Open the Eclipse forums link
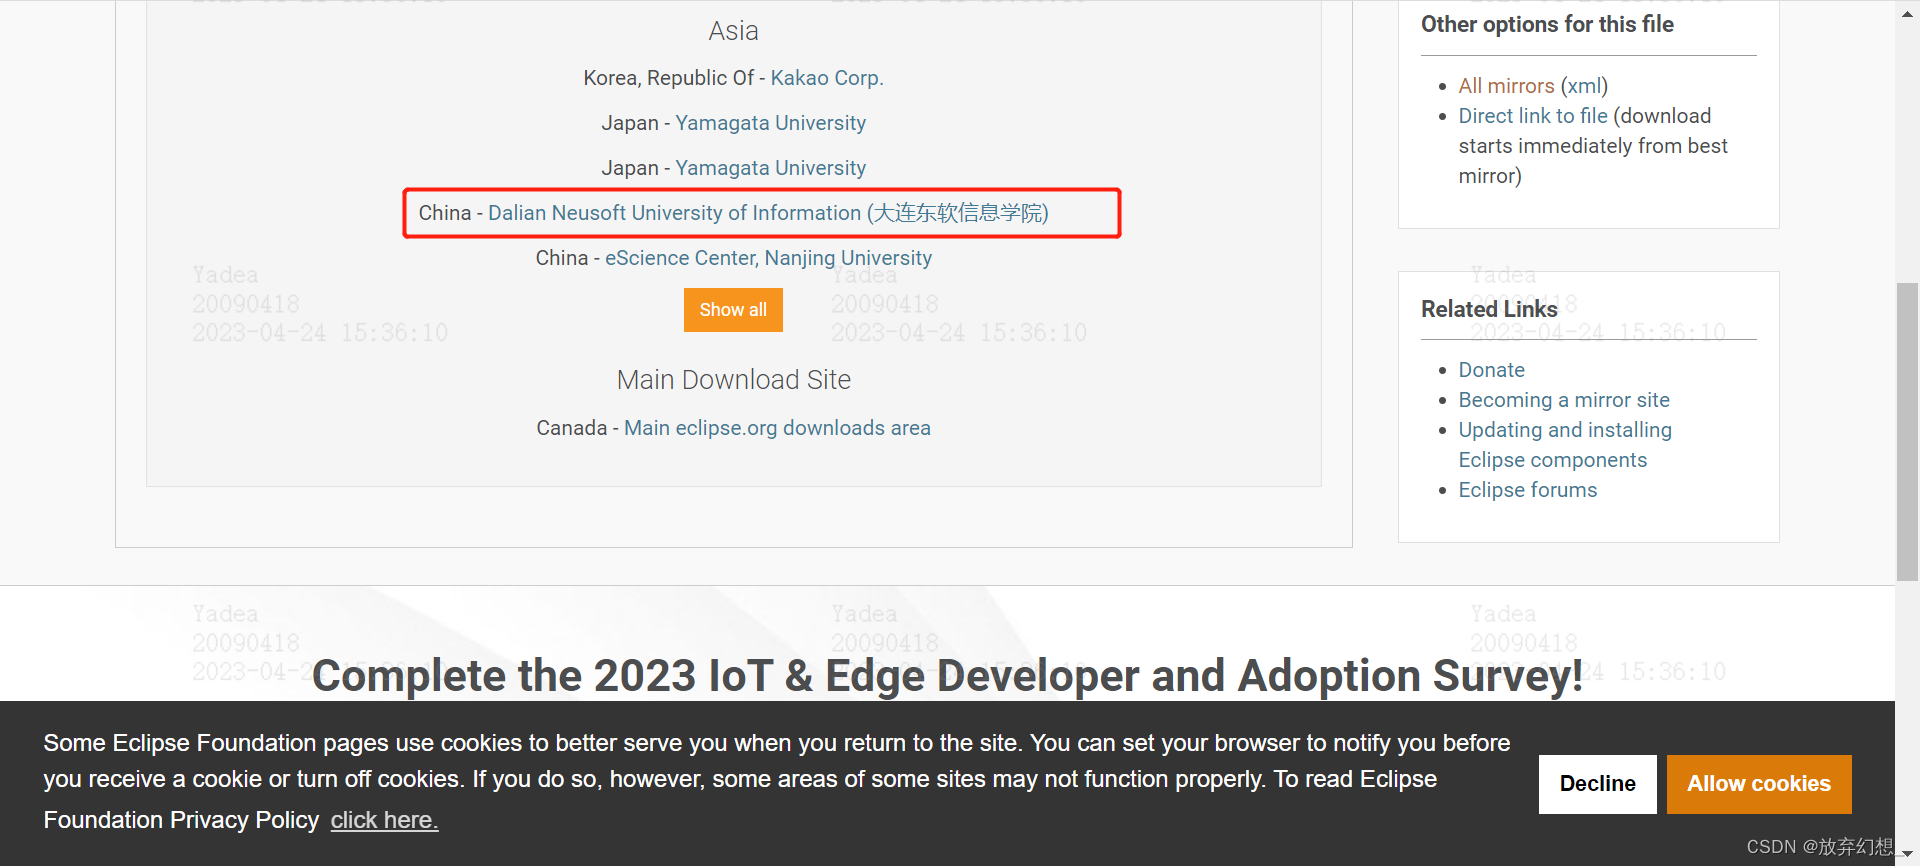This screenshot has width=1920, height=866. pyautogui.click(x=1527, y=490)
